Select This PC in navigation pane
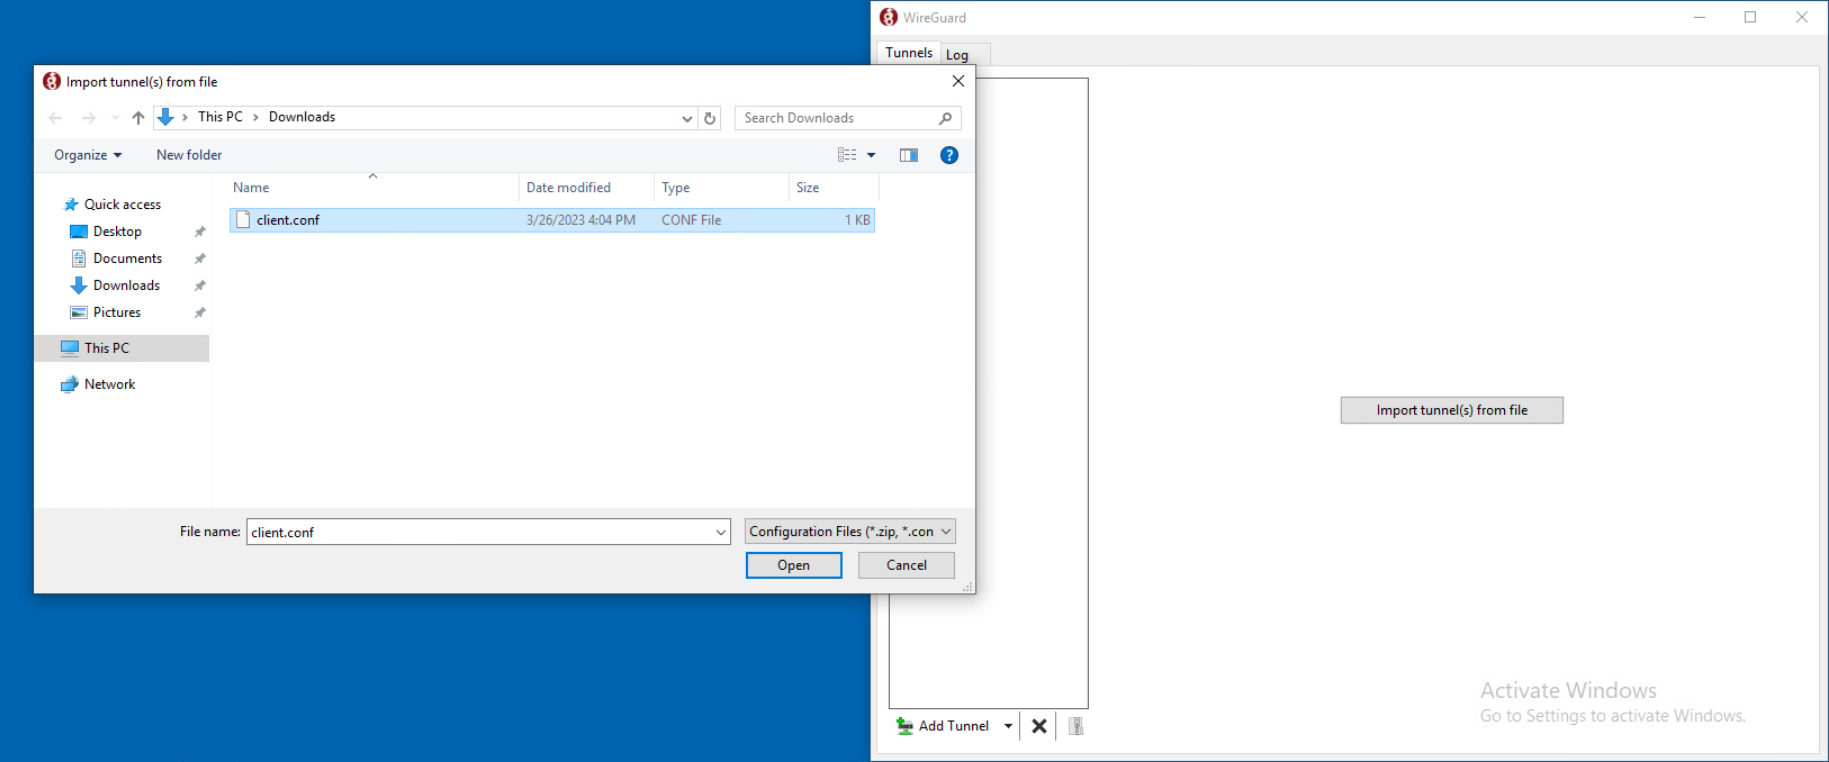This screenshot has height=762, width=1829. [122, 348]
